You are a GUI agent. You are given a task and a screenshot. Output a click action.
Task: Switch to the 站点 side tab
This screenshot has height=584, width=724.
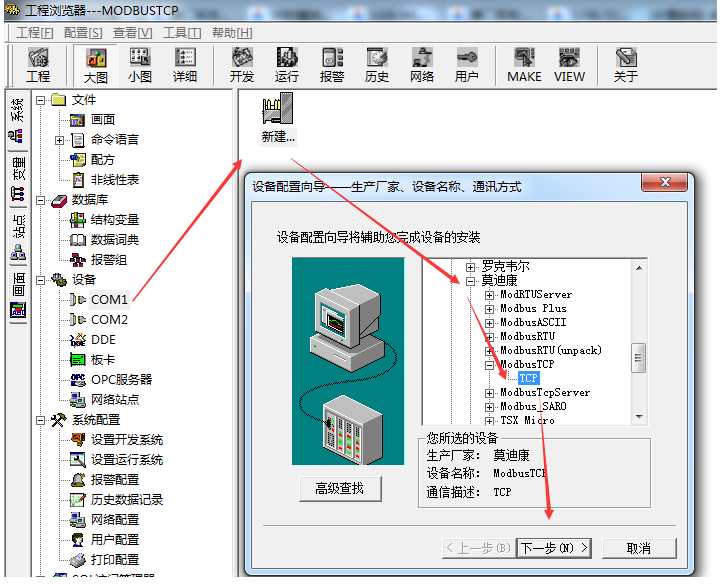(18, 237)
